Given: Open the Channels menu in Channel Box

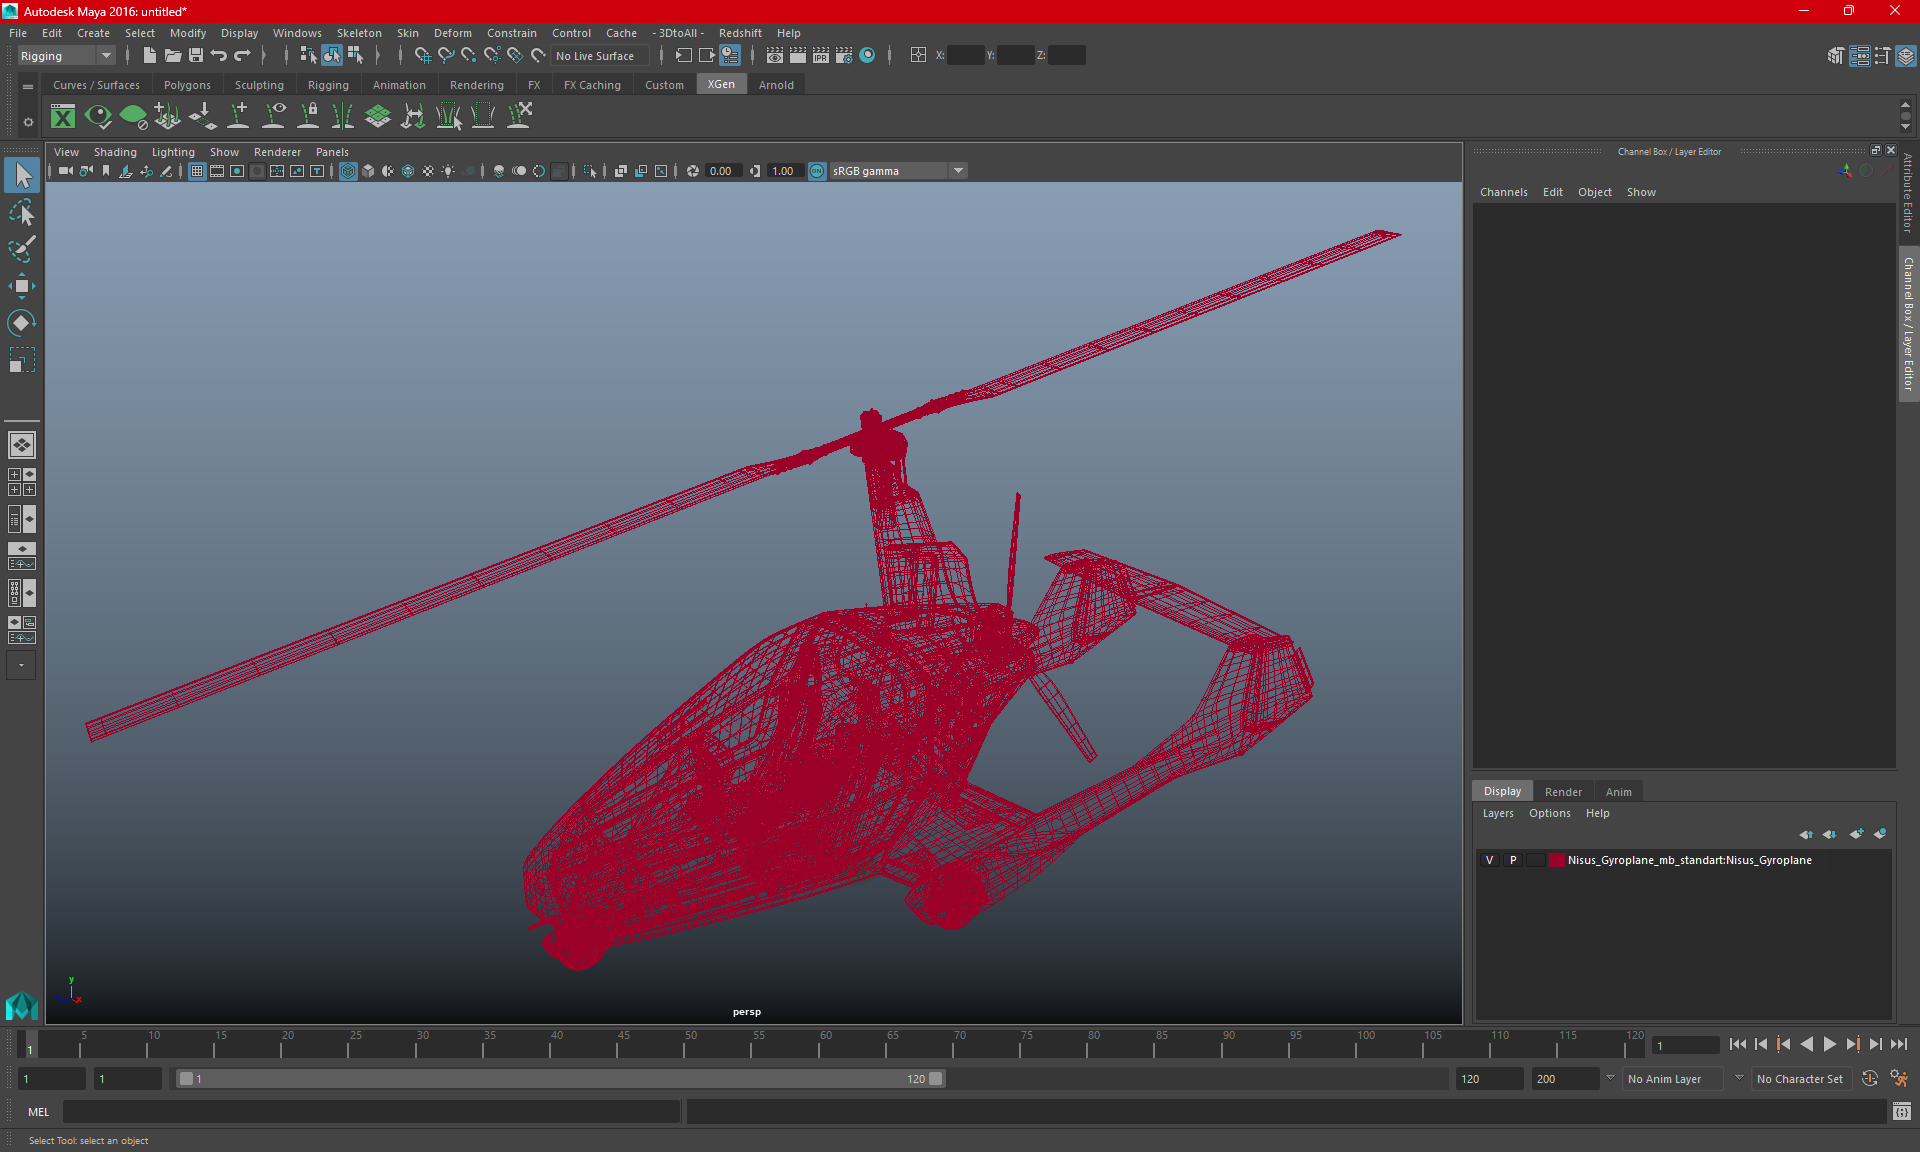Looking at the screenshot, I should (x=1503, y=192).
